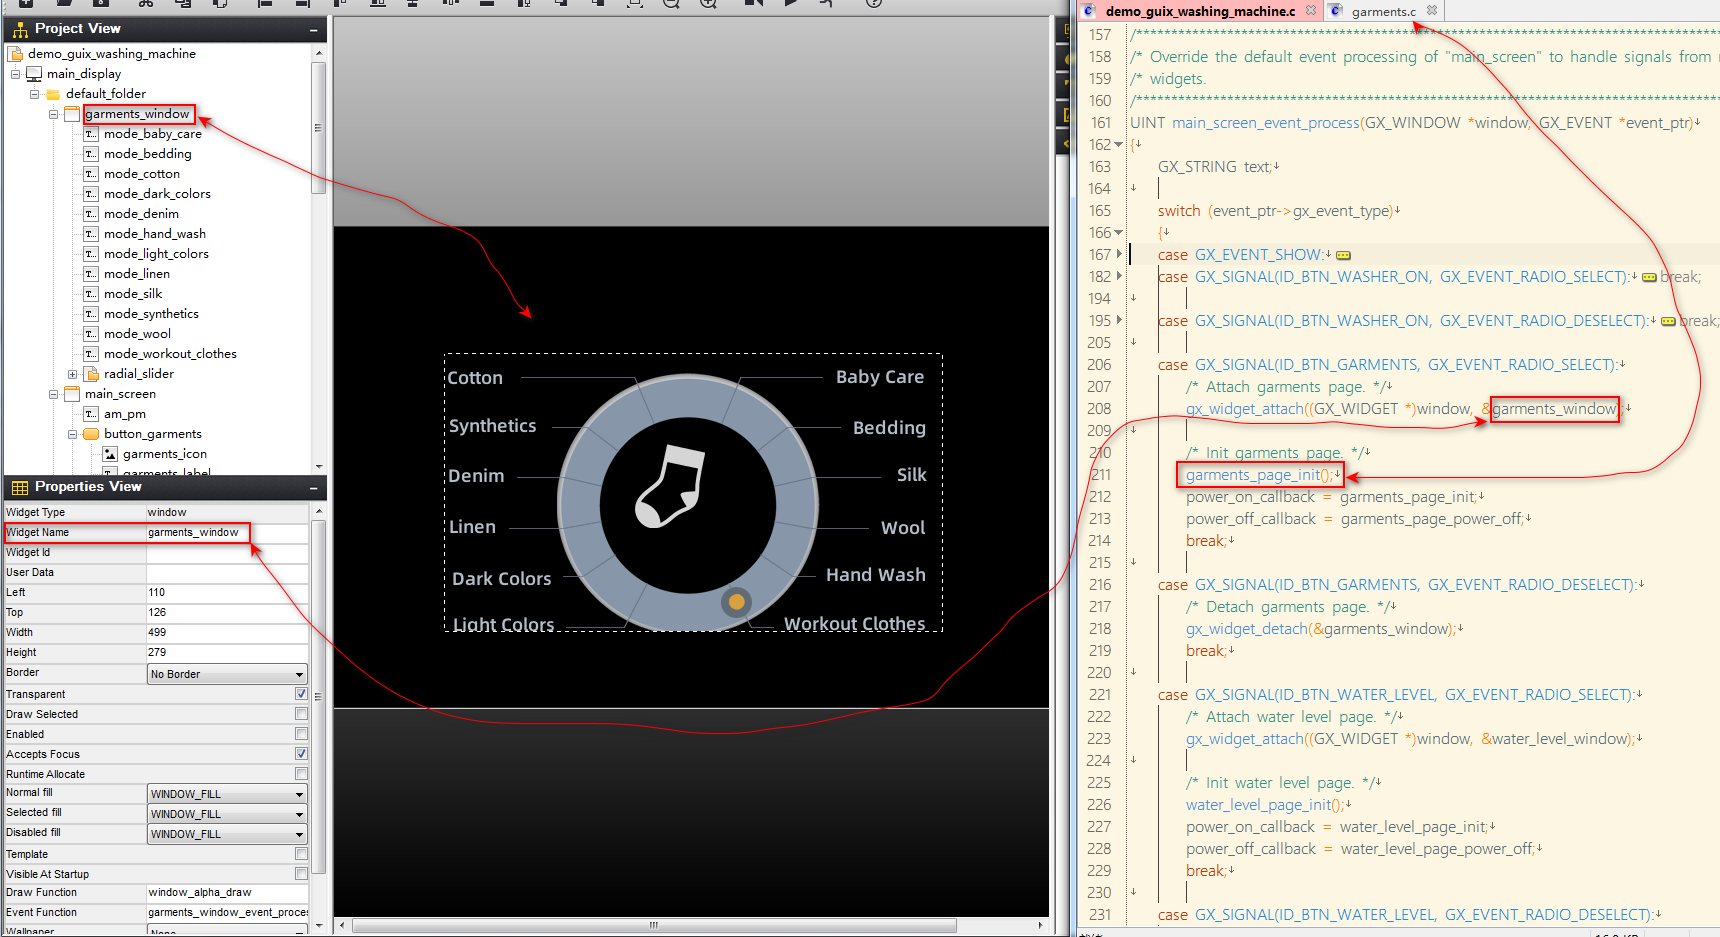Click the Project View vertical scrollbar thumb

[318, 128]
